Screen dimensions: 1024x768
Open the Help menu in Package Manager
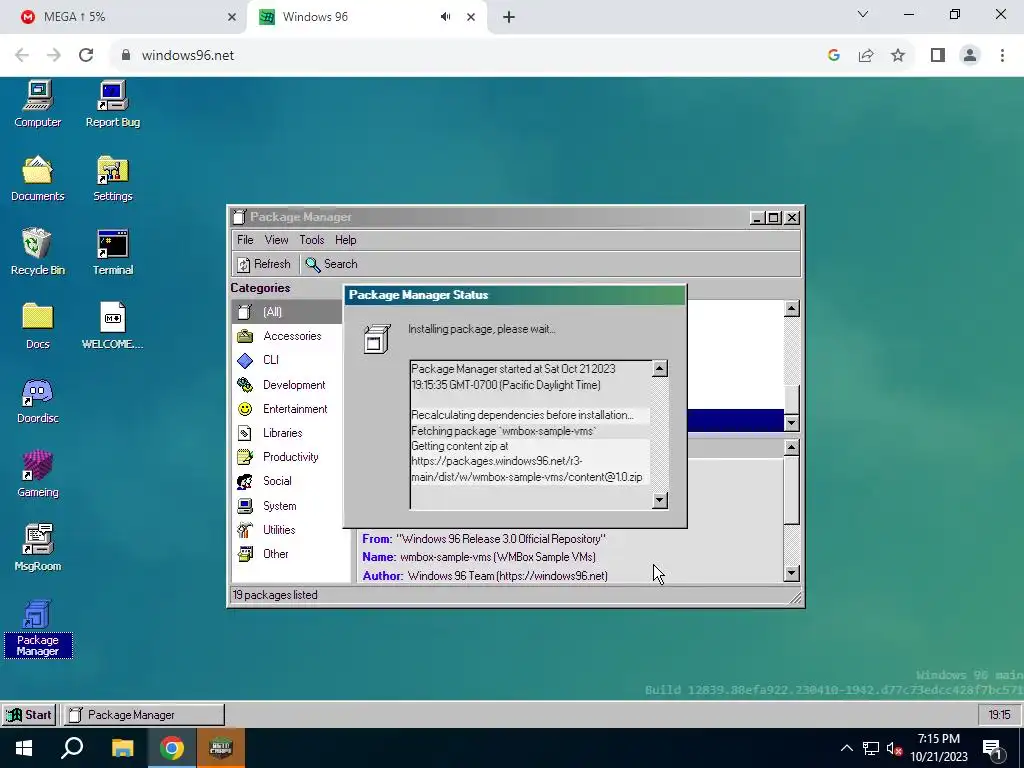pyautogui.click(x=345, y=240)
